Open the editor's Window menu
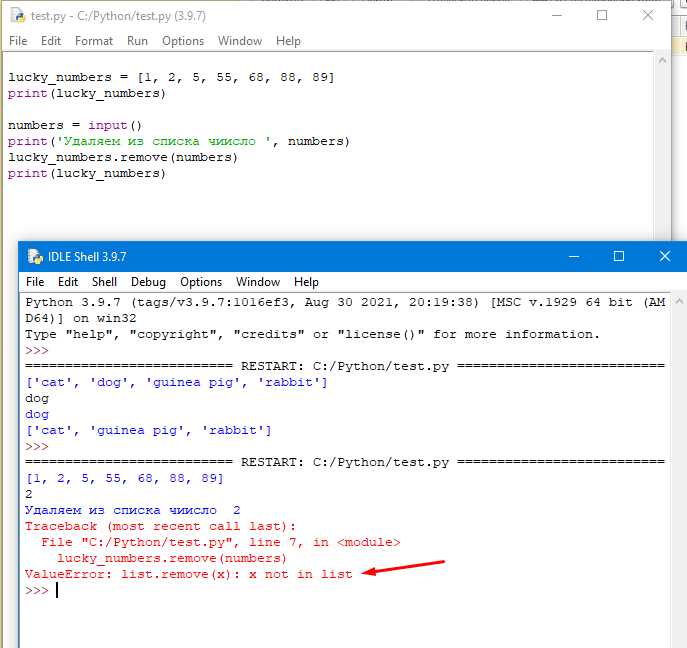The height and width of the screenshot is (648, 687). click(x=240, y=41)
